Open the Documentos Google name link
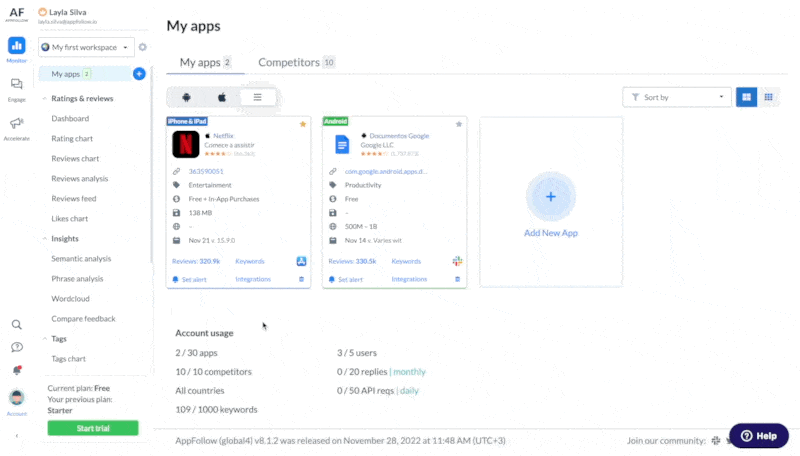This screenshot has height=456, width=800. (399, 136)
